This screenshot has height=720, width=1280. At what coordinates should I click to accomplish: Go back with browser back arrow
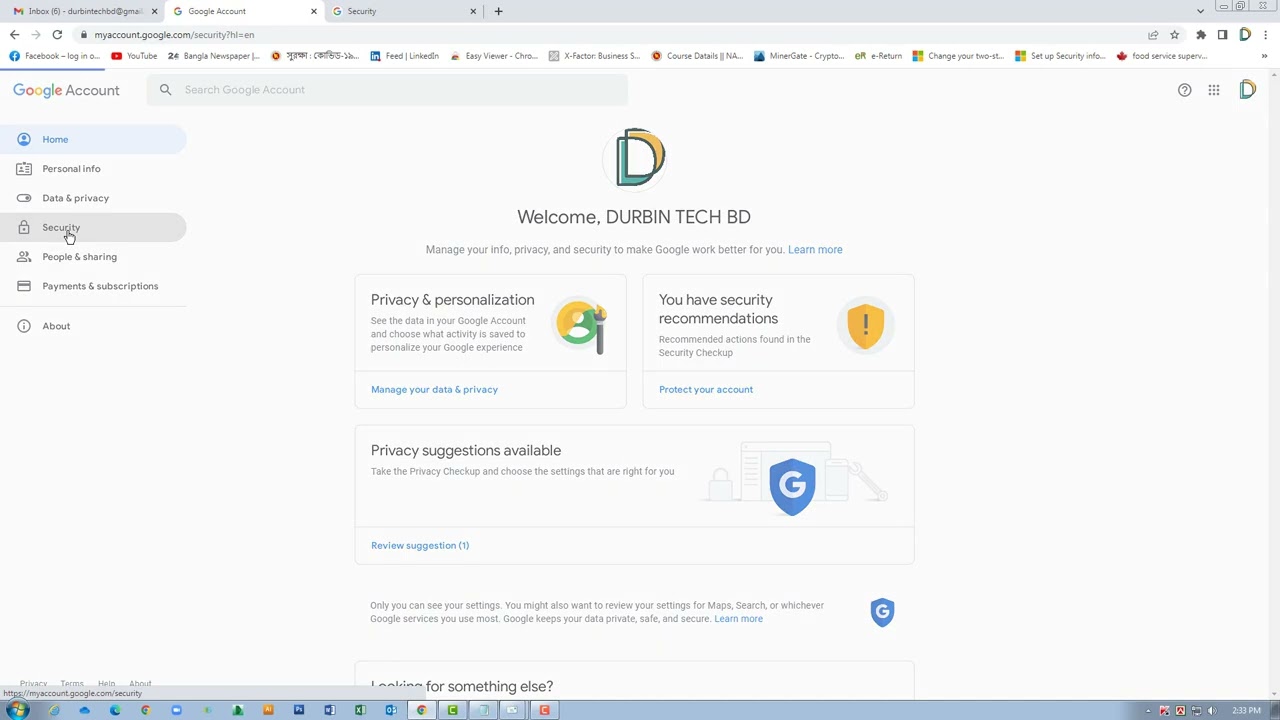point(14,35)
